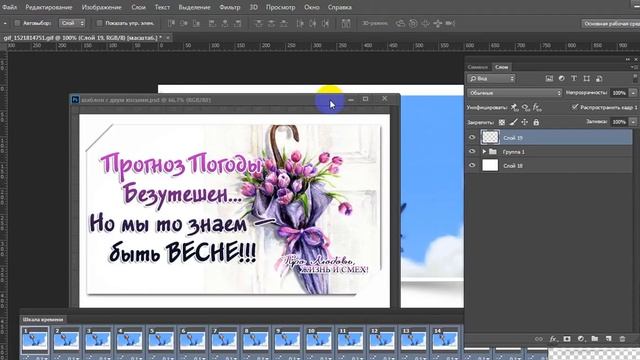
Task: Toggle the layer filter on/off switch
Action: pos(635,78)
